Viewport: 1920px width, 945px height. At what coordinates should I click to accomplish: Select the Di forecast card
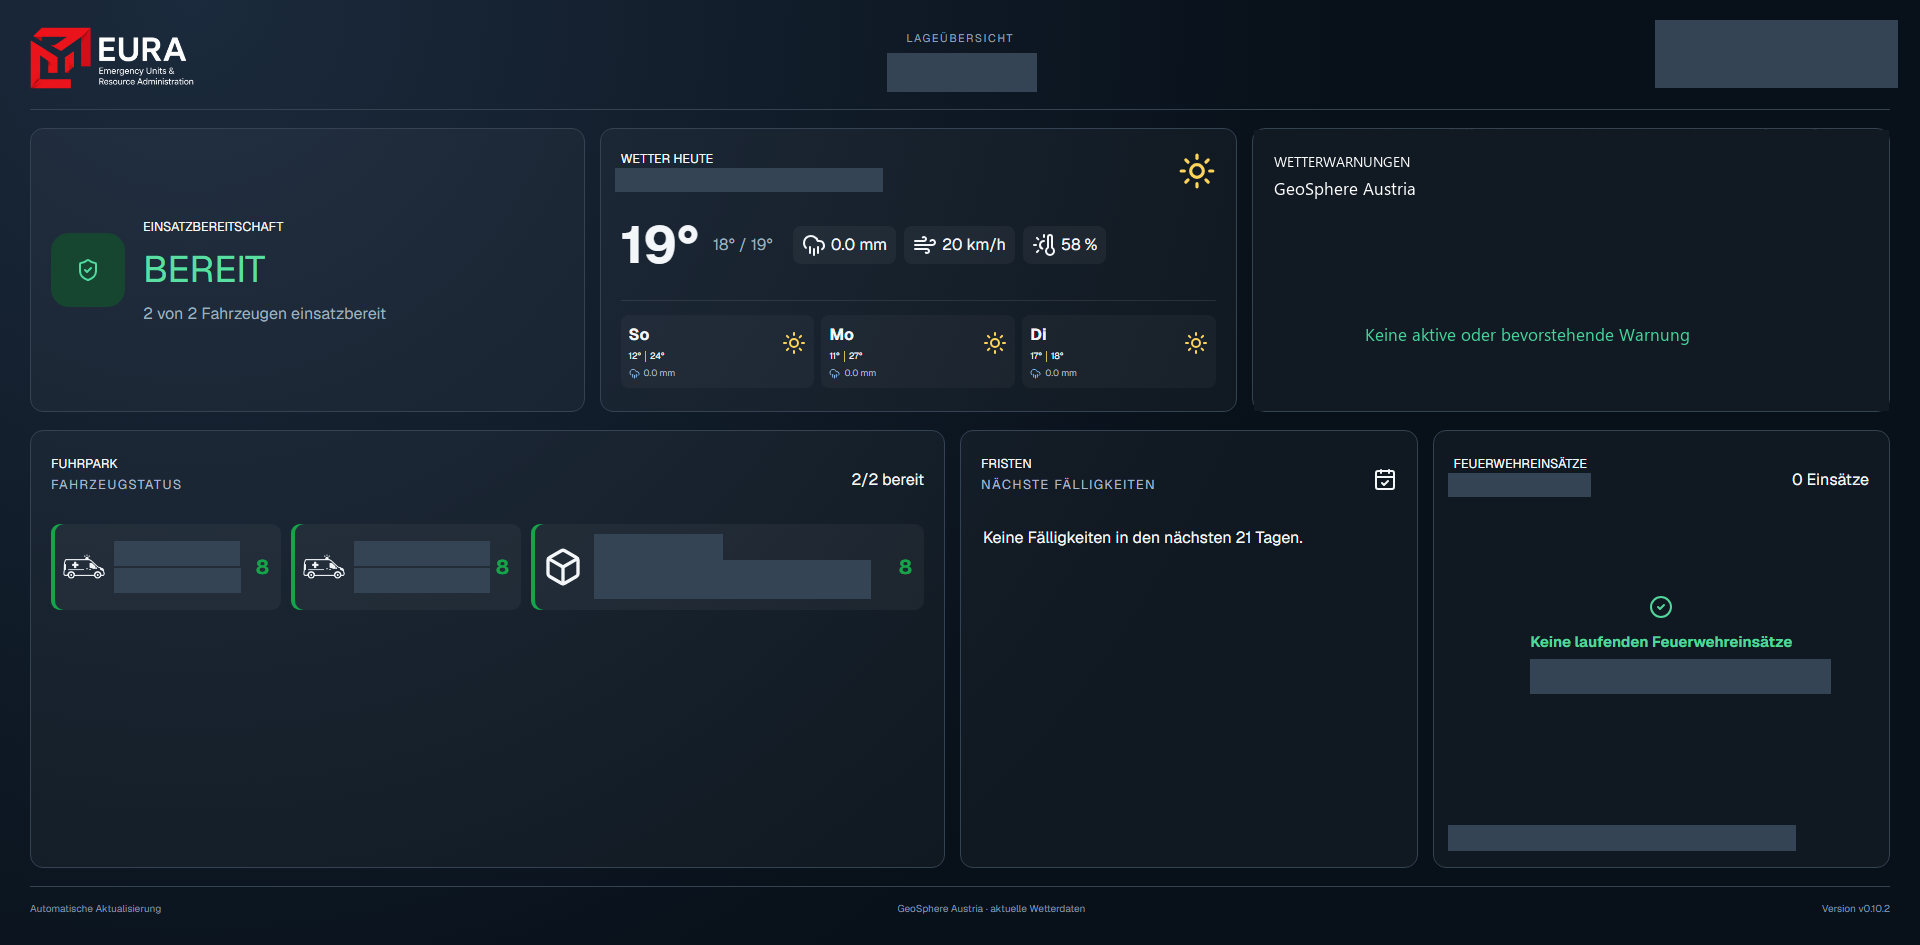1119,352
